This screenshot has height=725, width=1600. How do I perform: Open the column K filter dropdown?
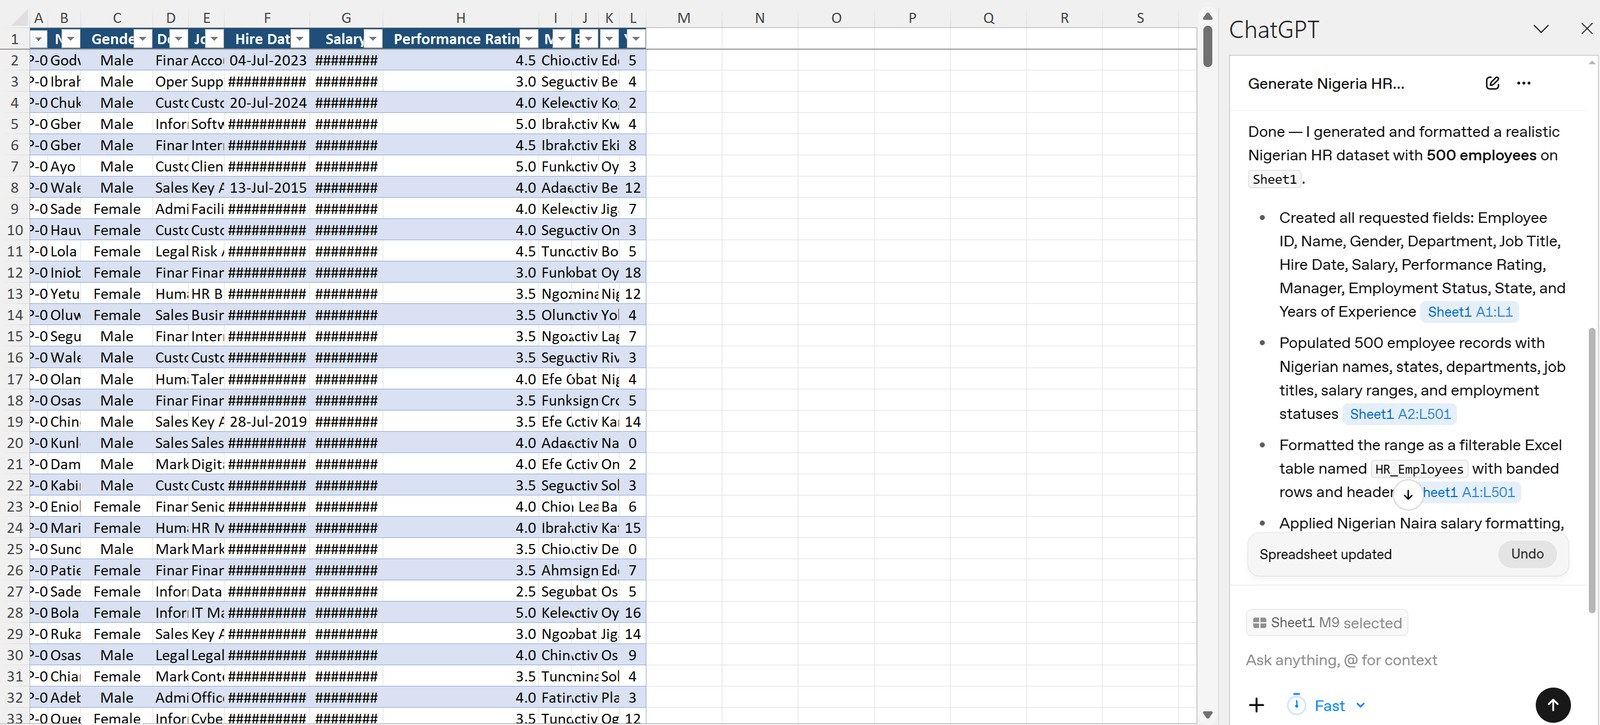click(x=611, y=39)
